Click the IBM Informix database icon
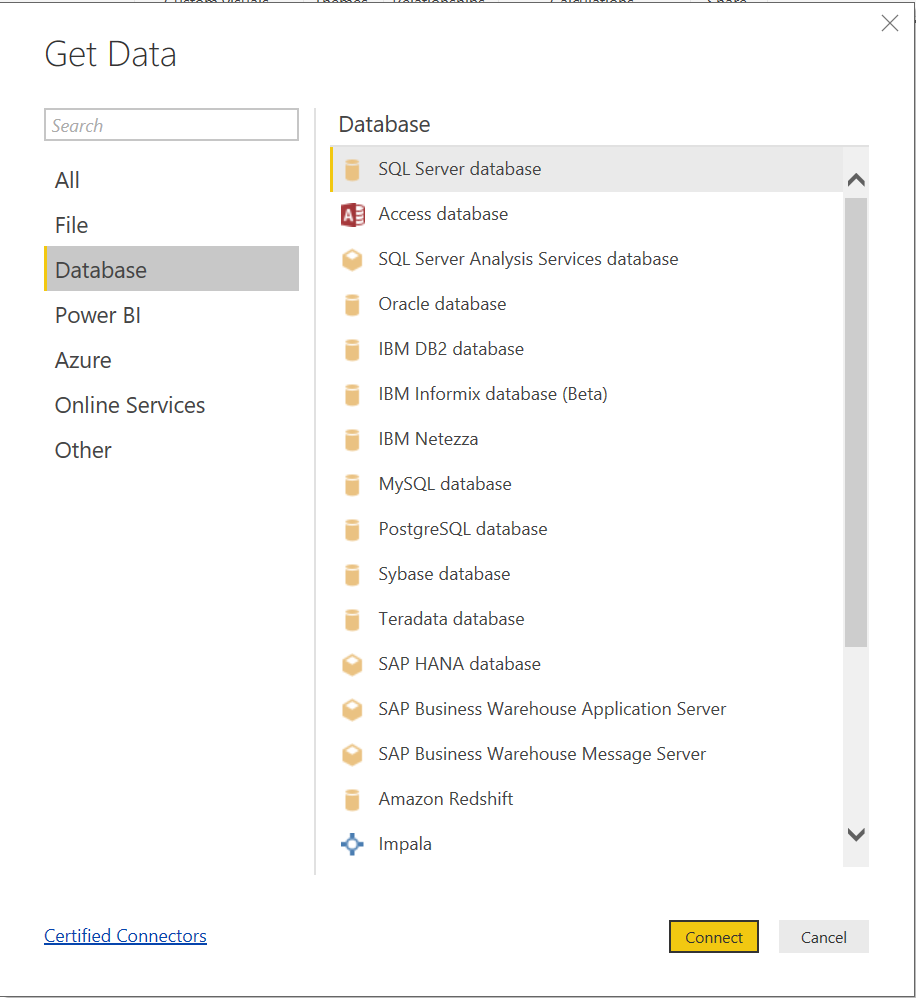The image size is (916, 998). [352, 395]
